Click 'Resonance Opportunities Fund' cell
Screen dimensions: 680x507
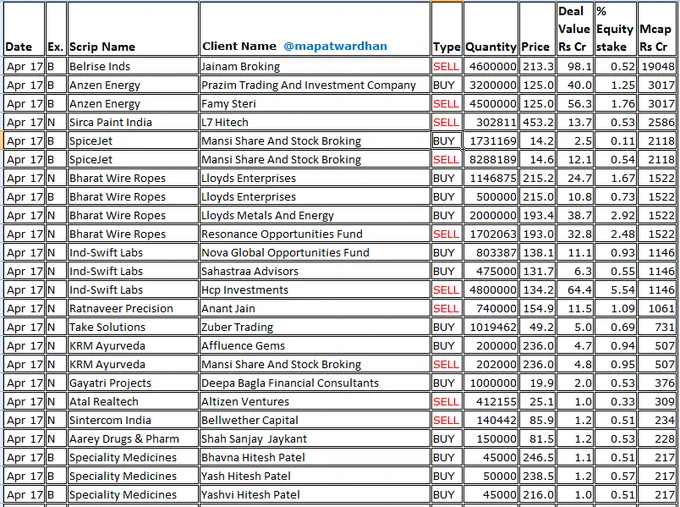[315, 234]
